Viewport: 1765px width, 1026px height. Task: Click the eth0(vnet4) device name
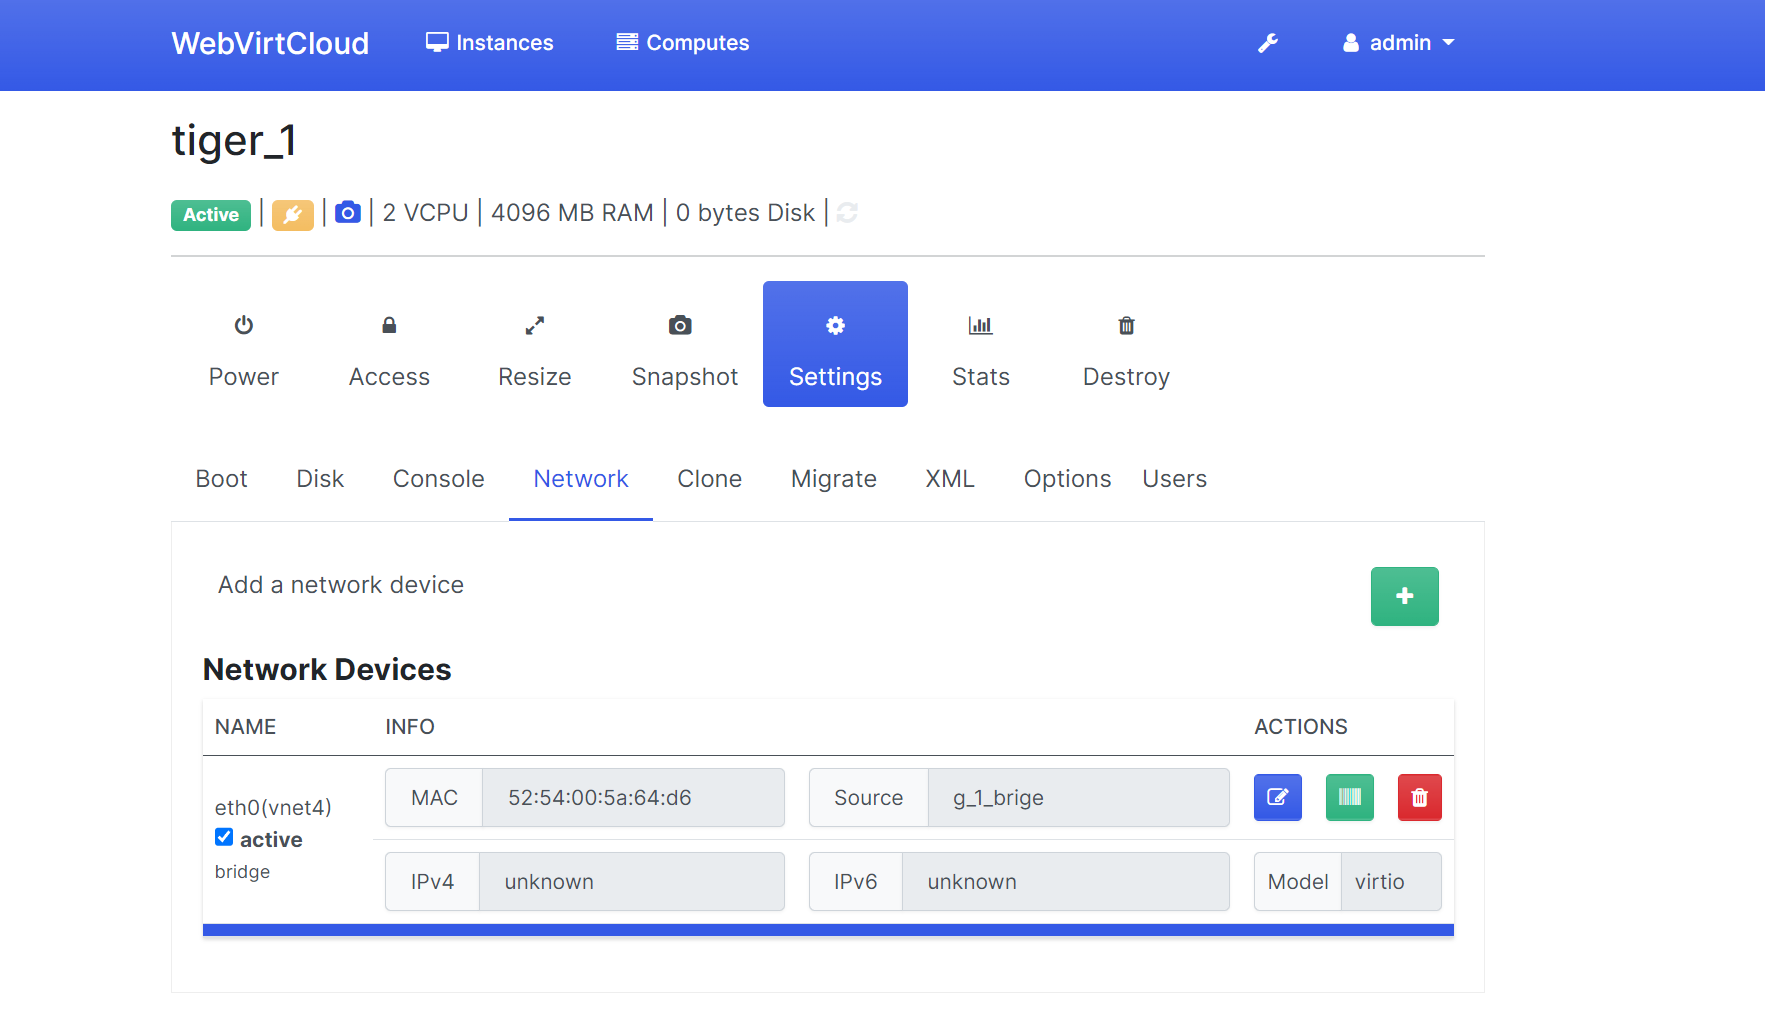[273, 808]
